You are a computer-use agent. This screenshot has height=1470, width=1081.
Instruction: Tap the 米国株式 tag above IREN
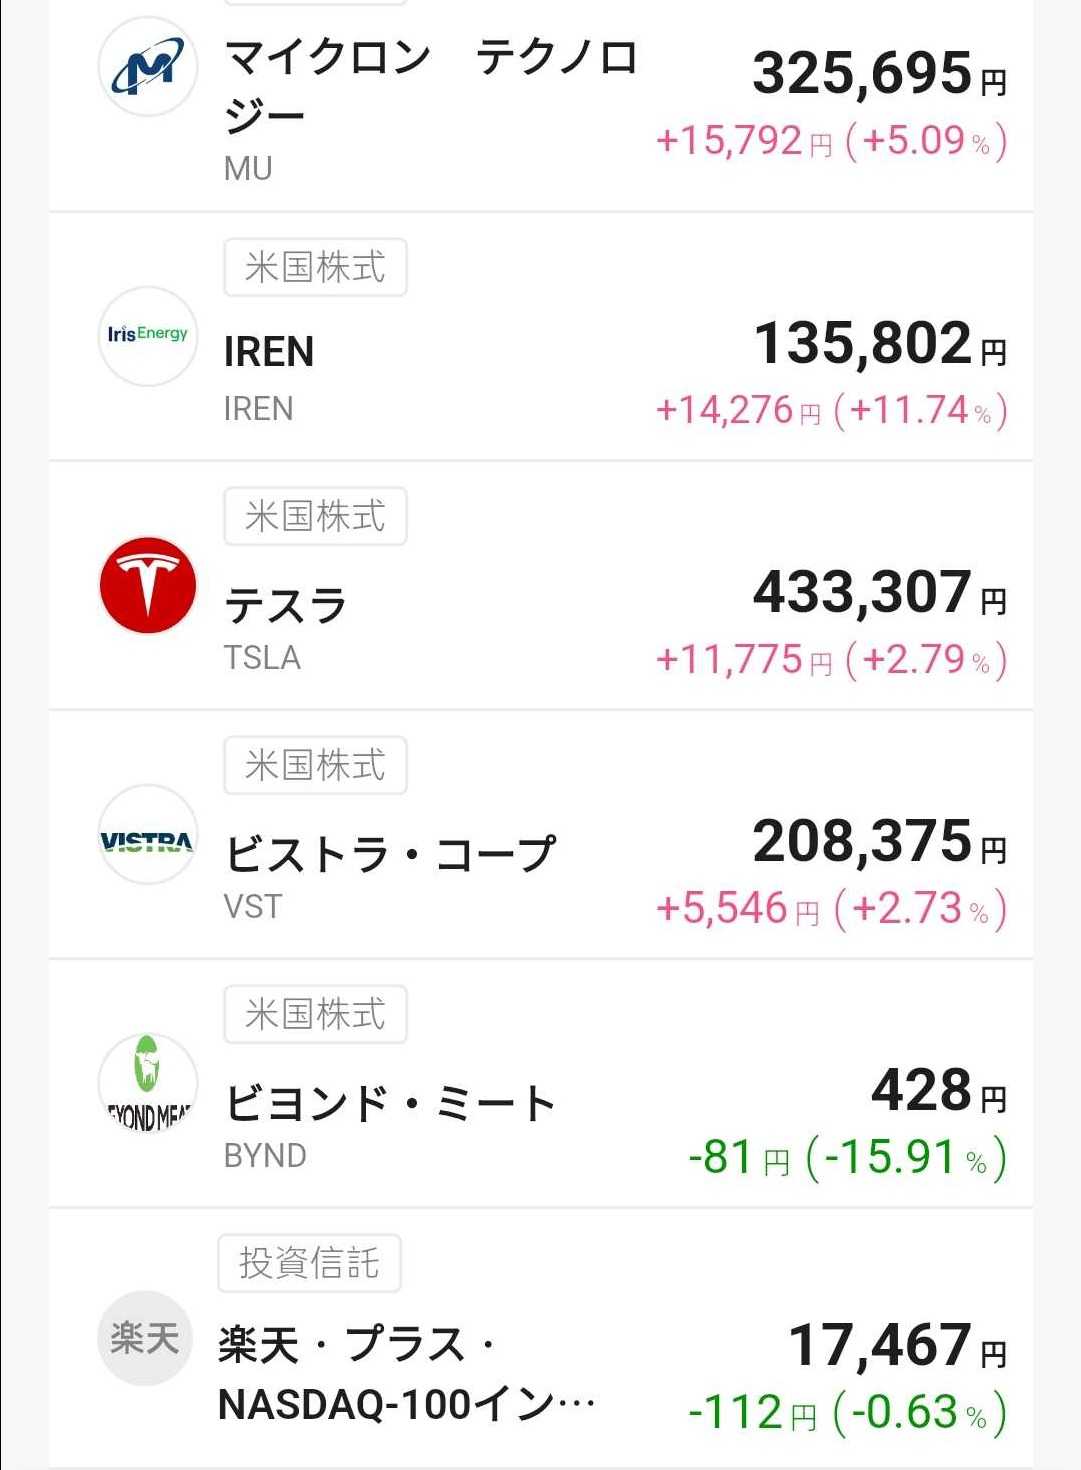point(315,267)
